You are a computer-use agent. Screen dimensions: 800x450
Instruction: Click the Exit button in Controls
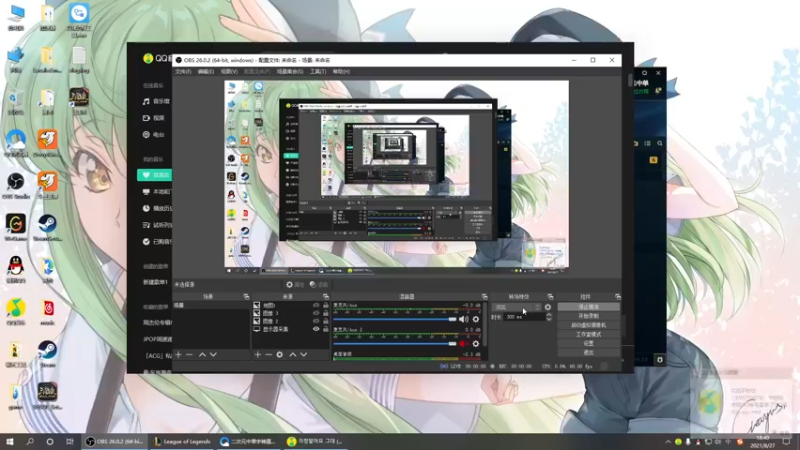click(589, 353)
